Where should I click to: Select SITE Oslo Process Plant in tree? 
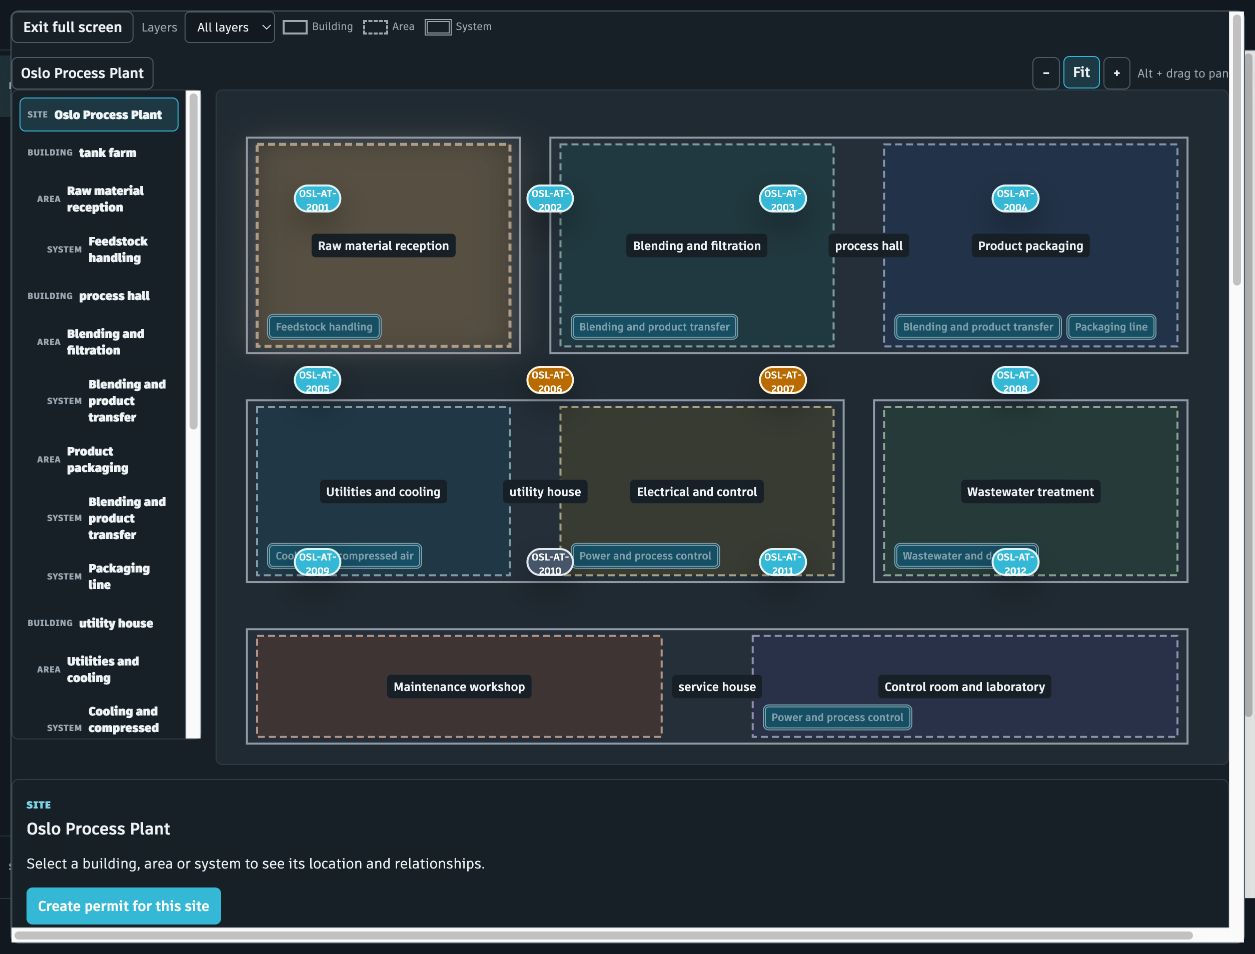pos(99,114)
